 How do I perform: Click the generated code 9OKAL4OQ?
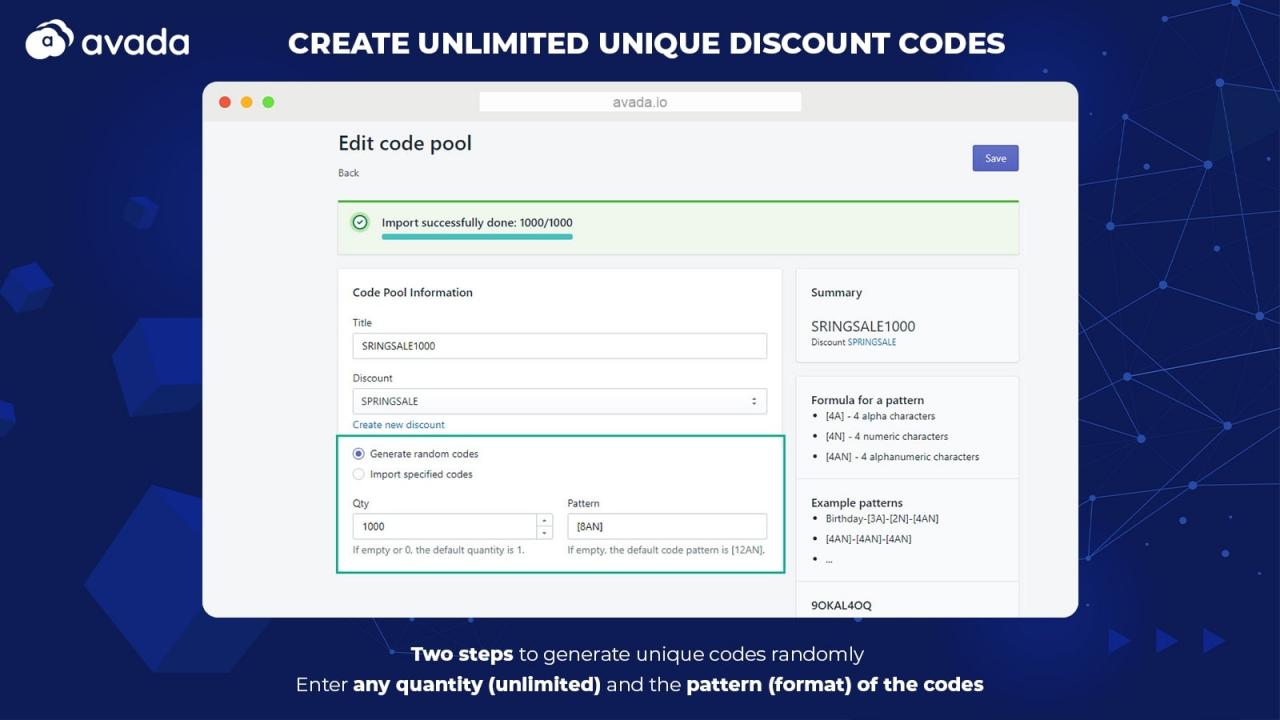pos(841,606)
